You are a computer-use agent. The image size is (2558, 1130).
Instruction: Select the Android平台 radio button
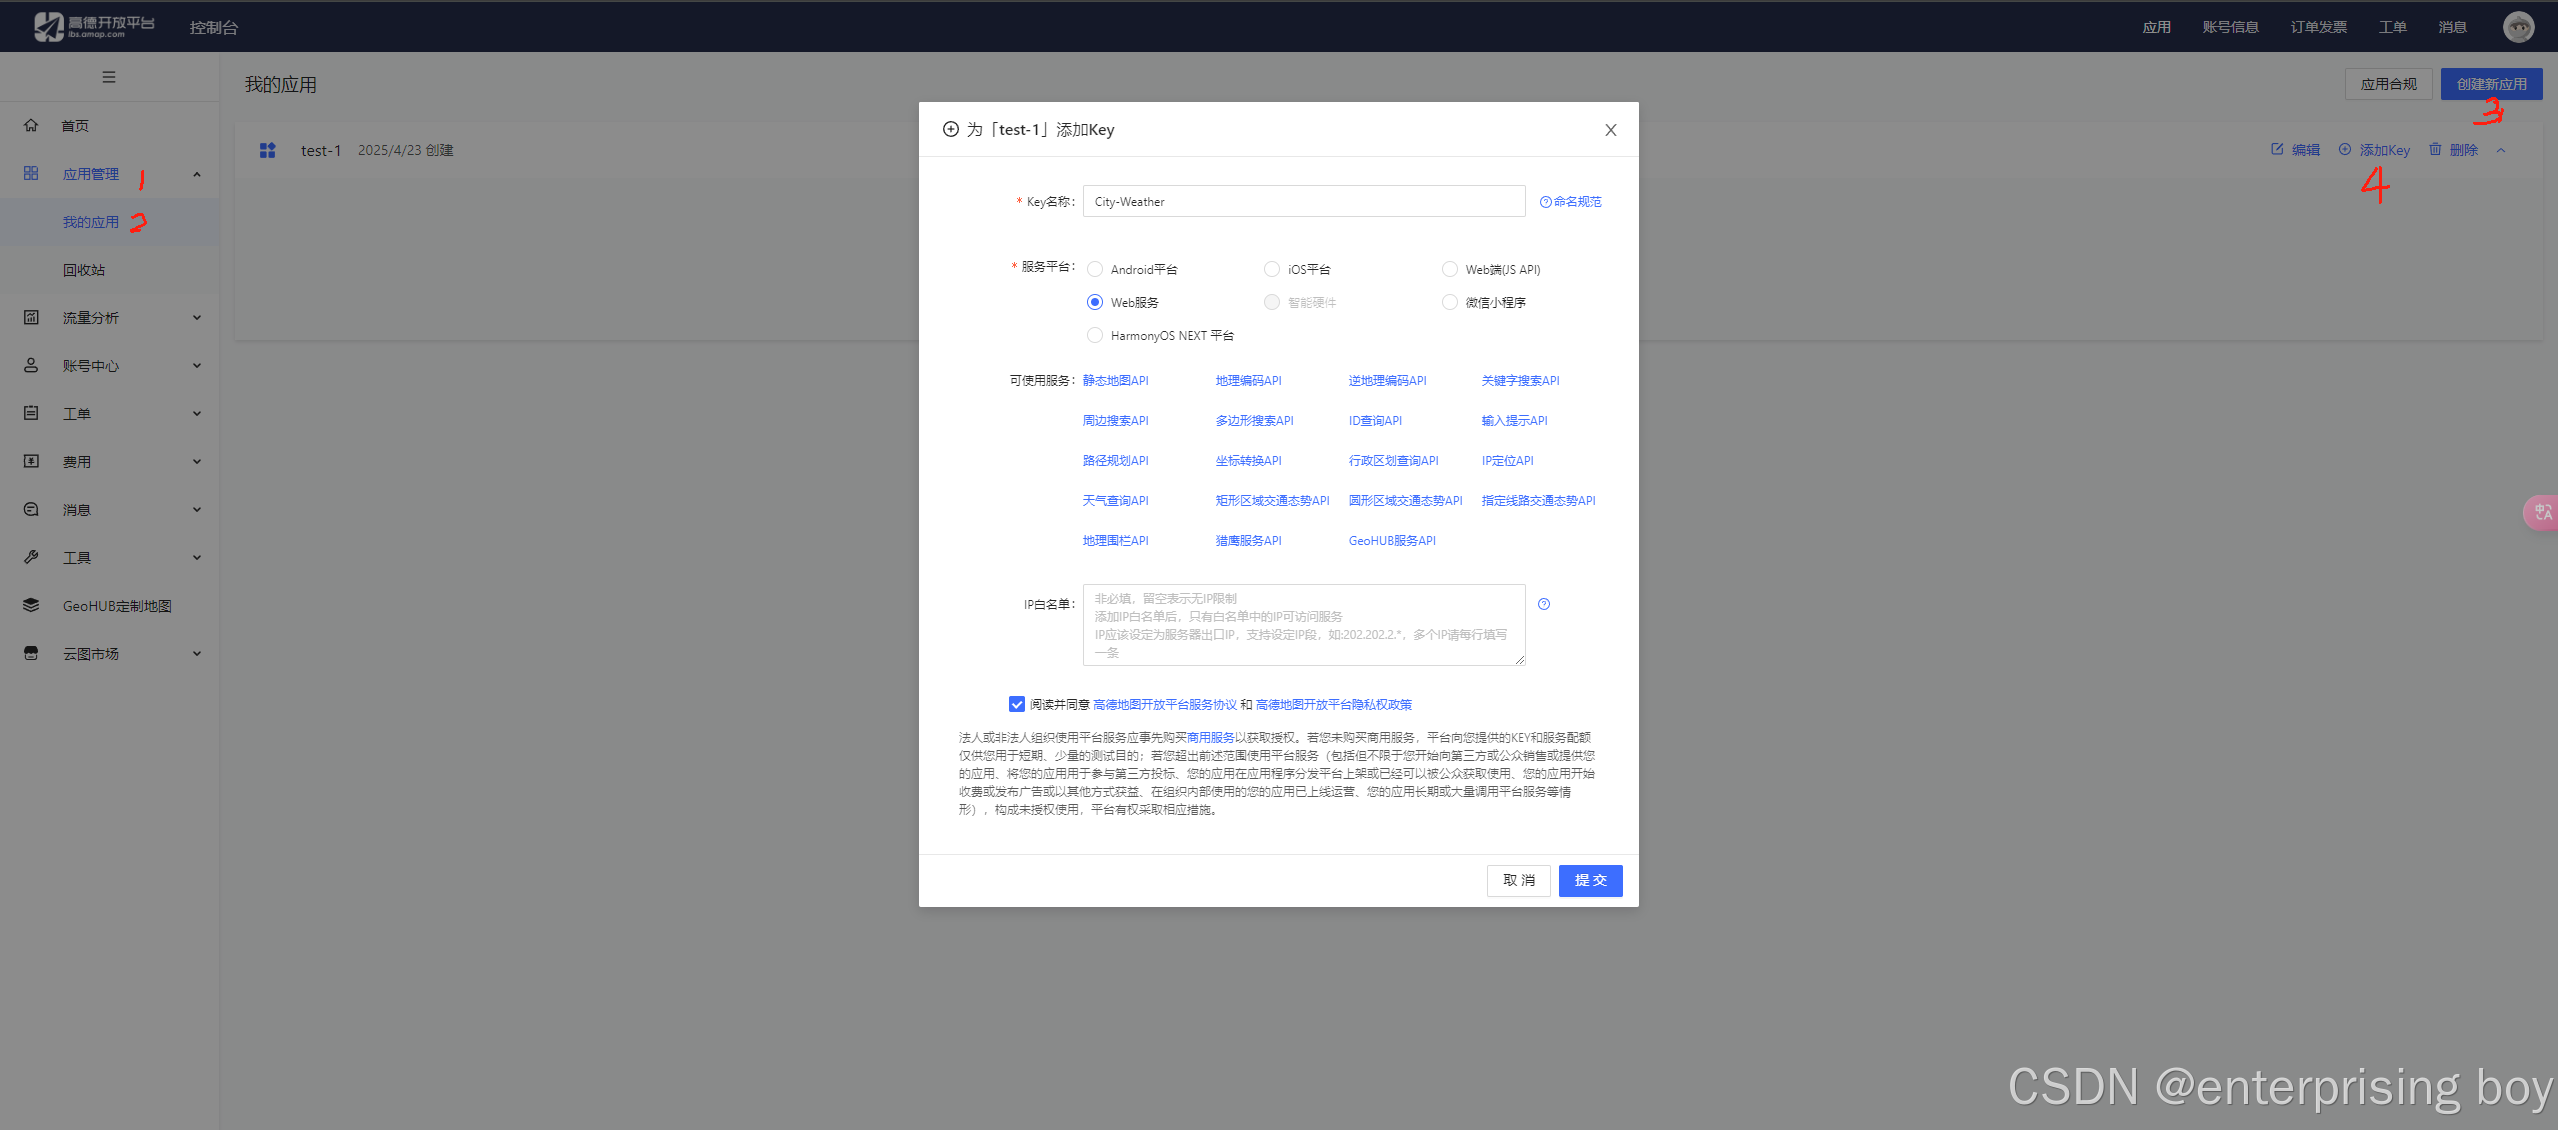1095,269
